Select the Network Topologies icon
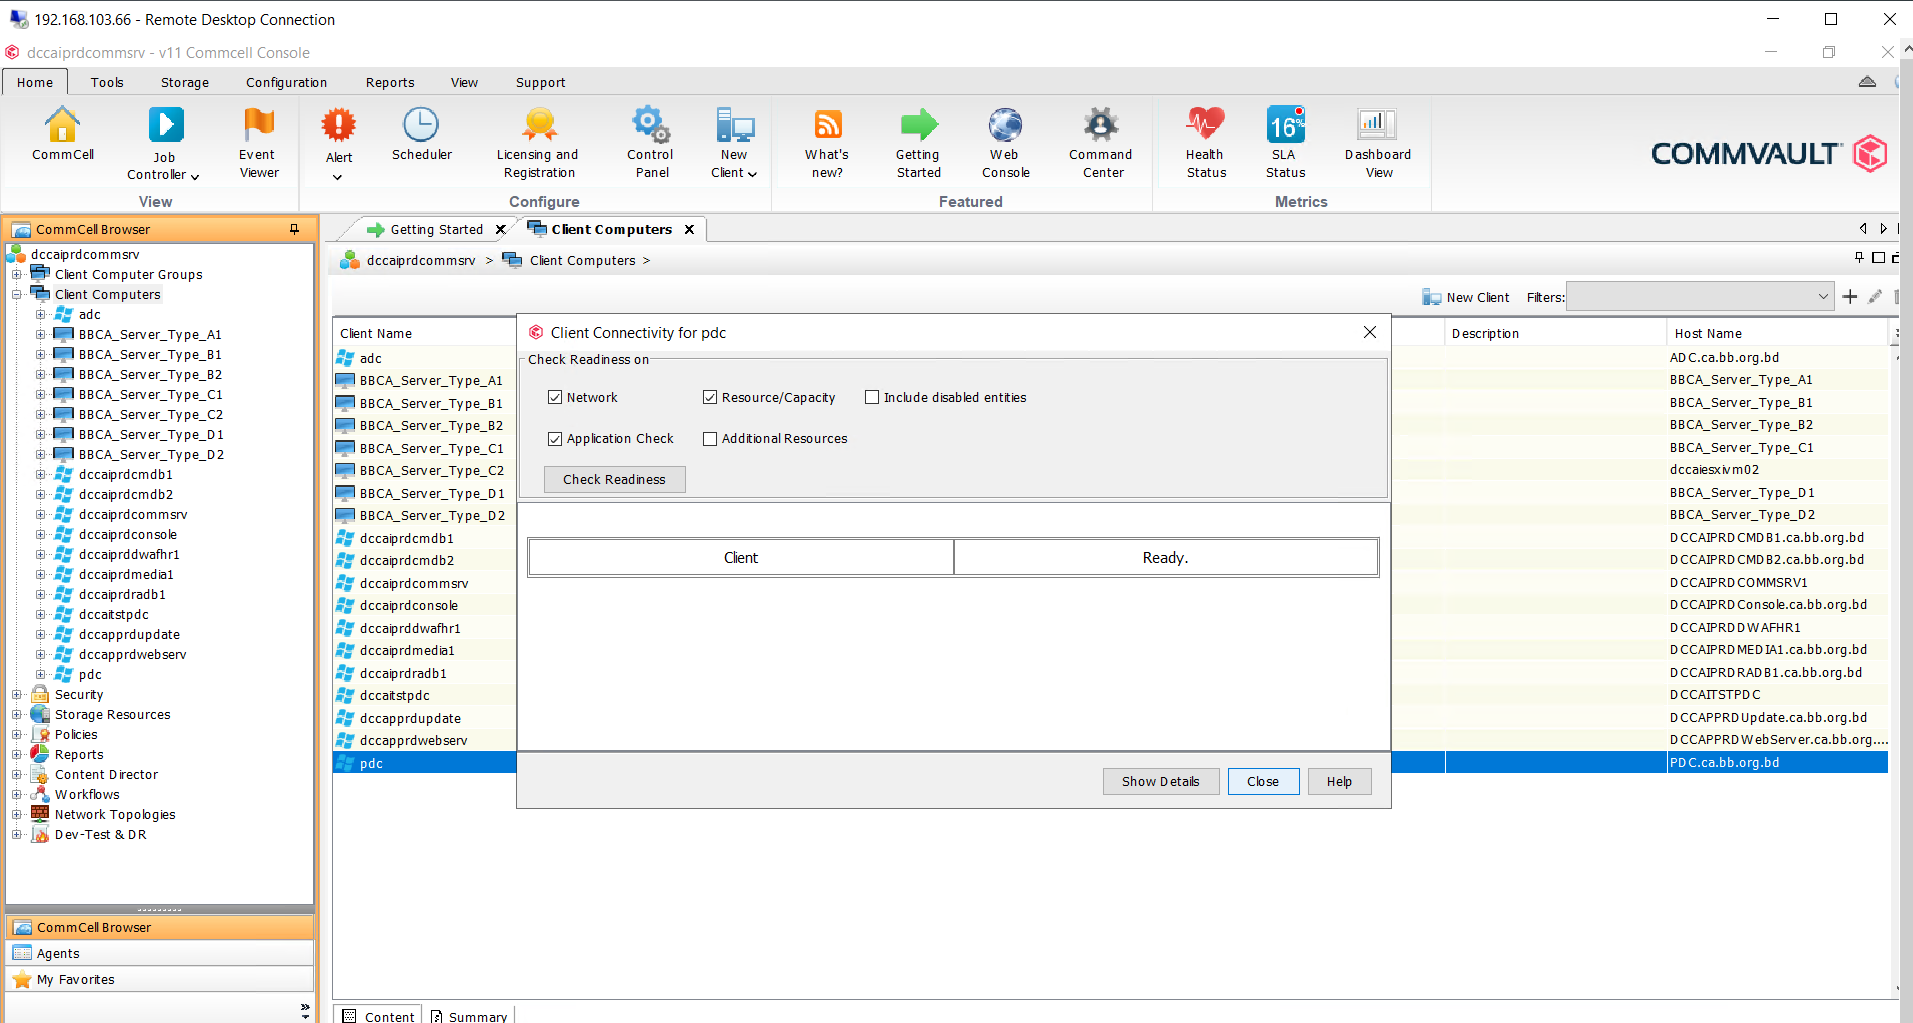This screenshot has height=1023, width=1913. click(40, 814)
